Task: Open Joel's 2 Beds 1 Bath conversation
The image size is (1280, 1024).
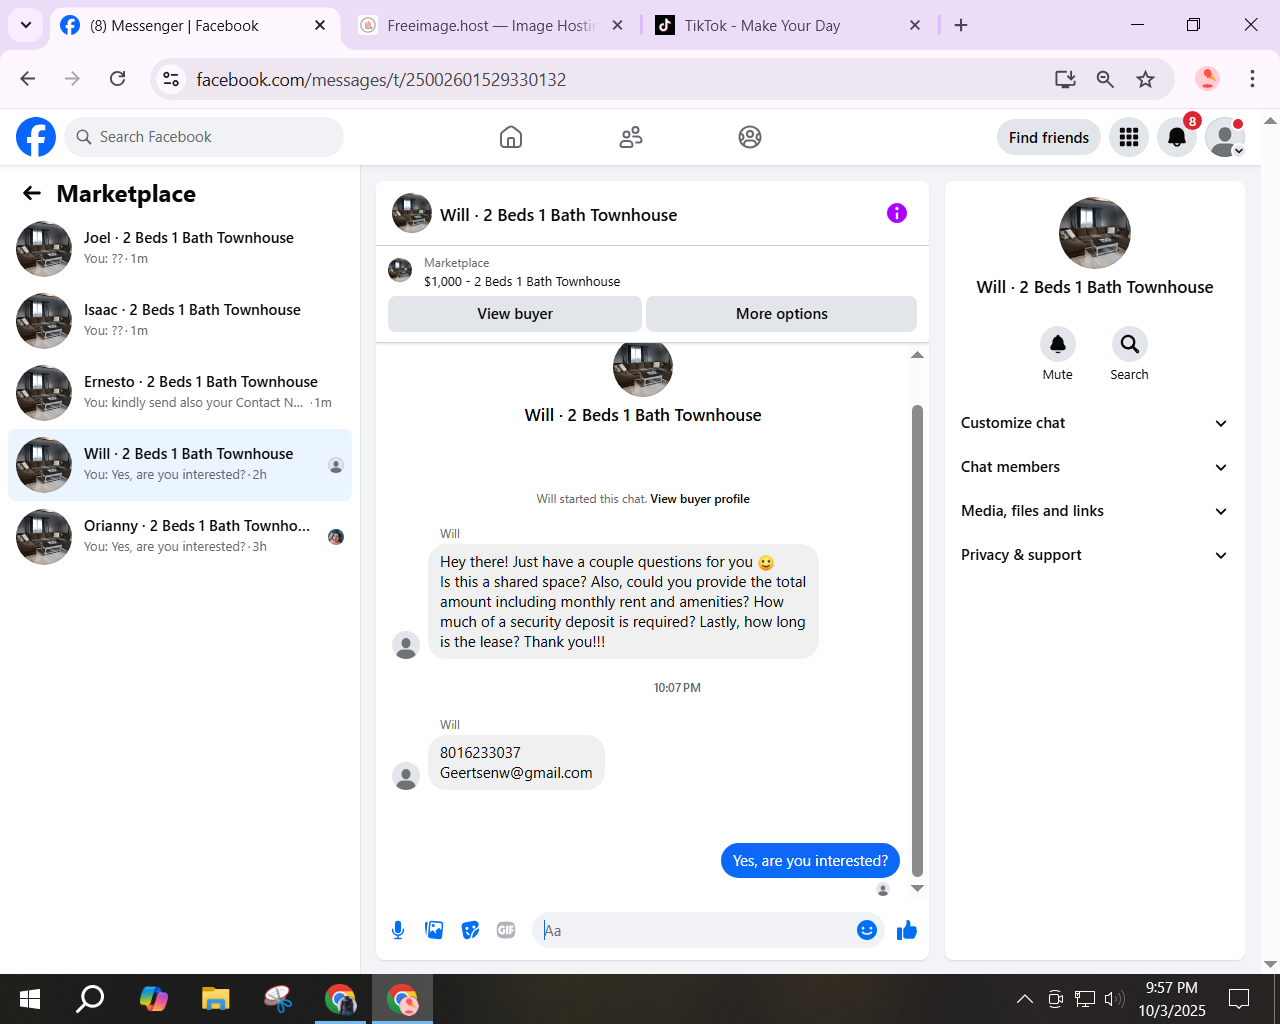Action: (180, 249)
